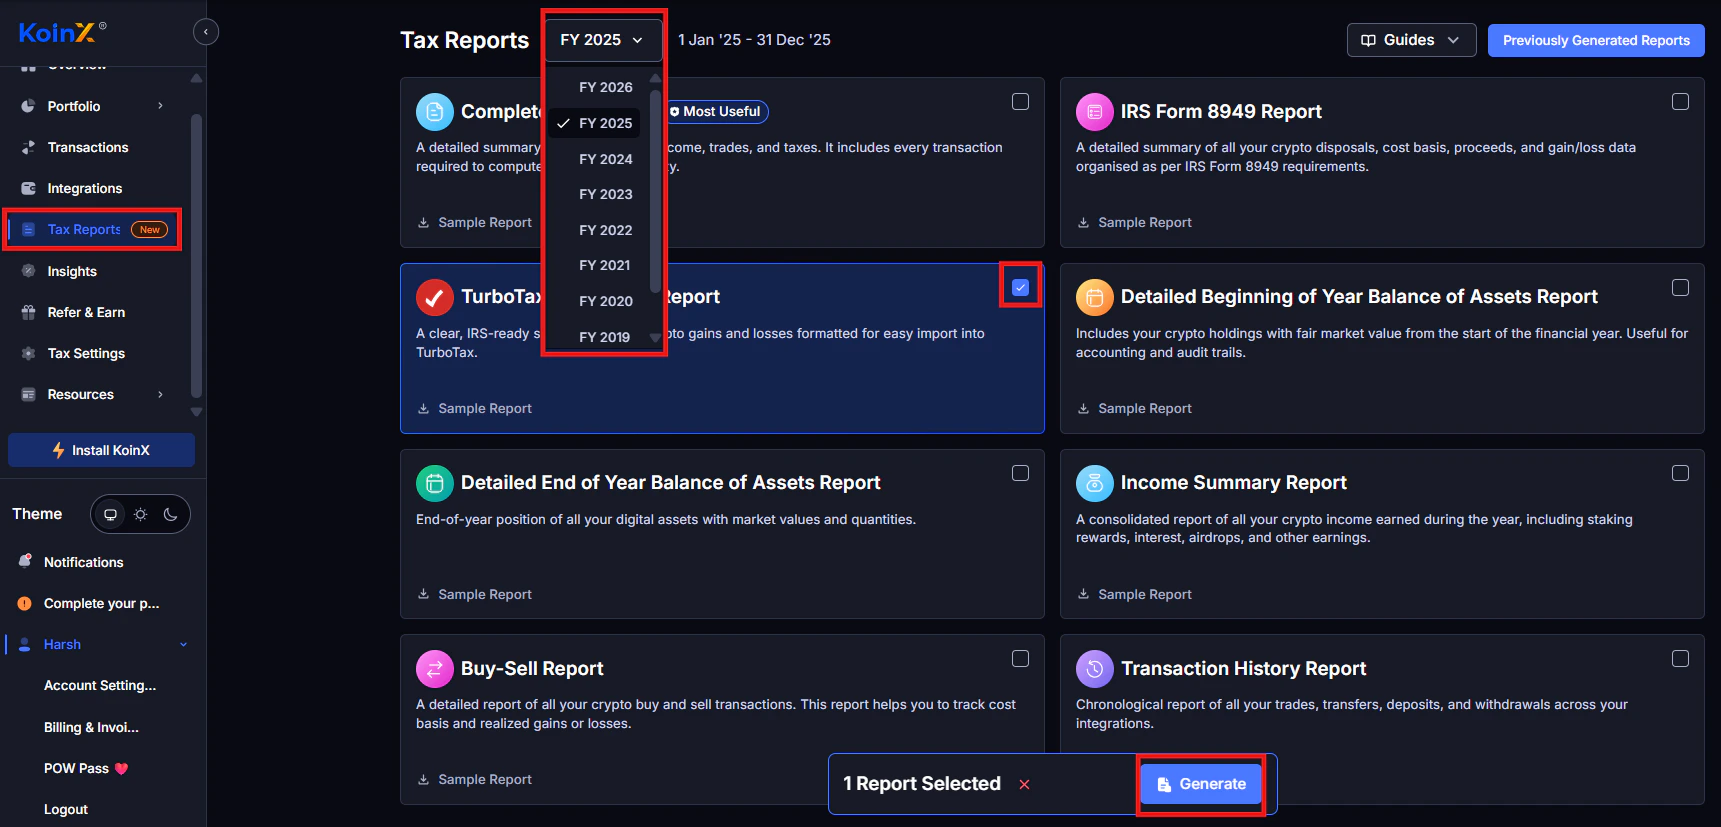
Task: Check the Income Summary Report checkbox
Action: pos(1680,473)
